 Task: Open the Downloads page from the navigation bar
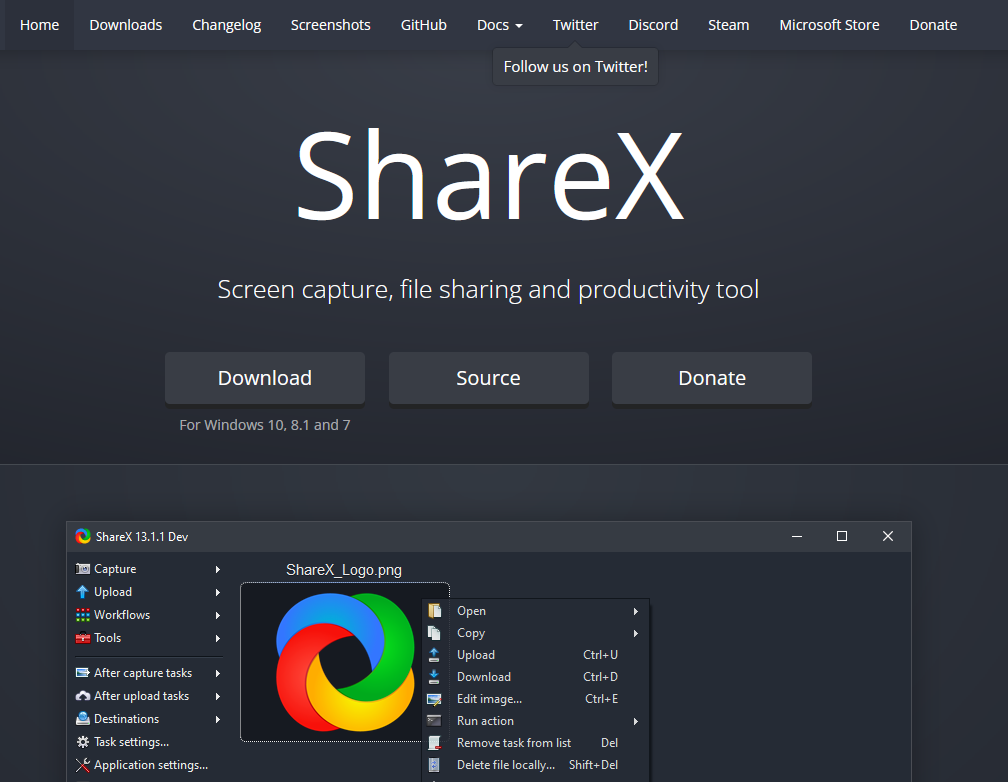pyautogui.click(x=126, y=25)
